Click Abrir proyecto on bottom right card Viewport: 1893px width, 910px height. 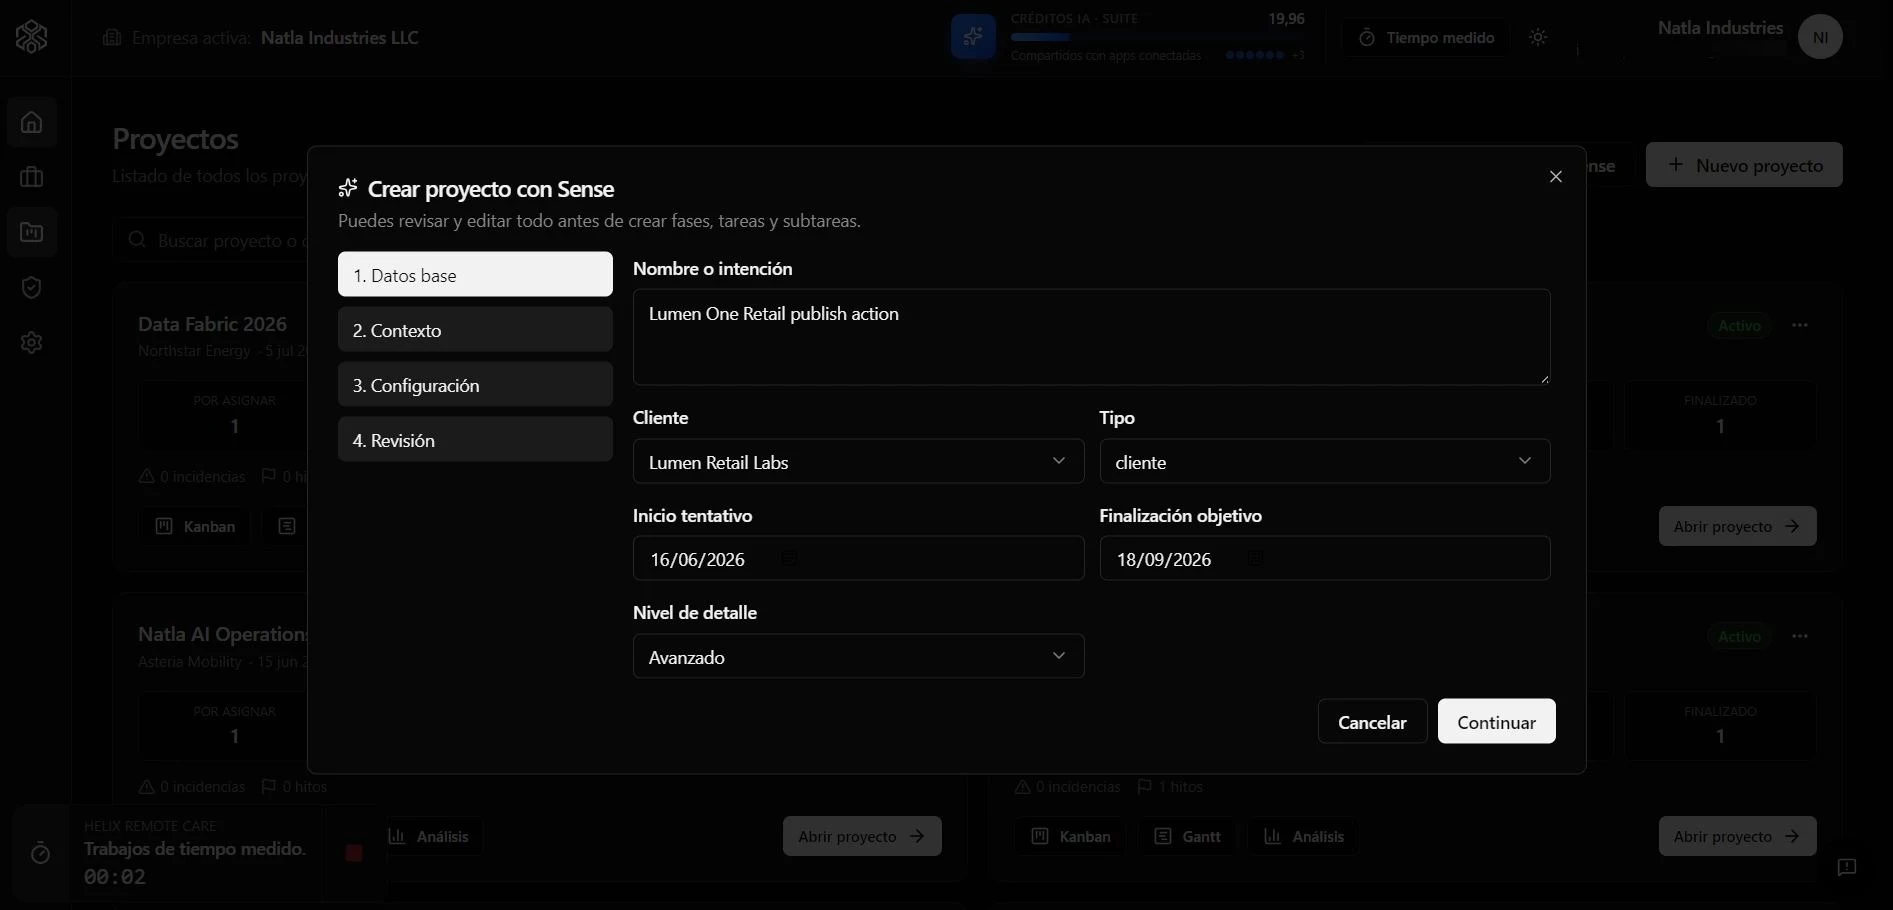tap(1737, 836)
